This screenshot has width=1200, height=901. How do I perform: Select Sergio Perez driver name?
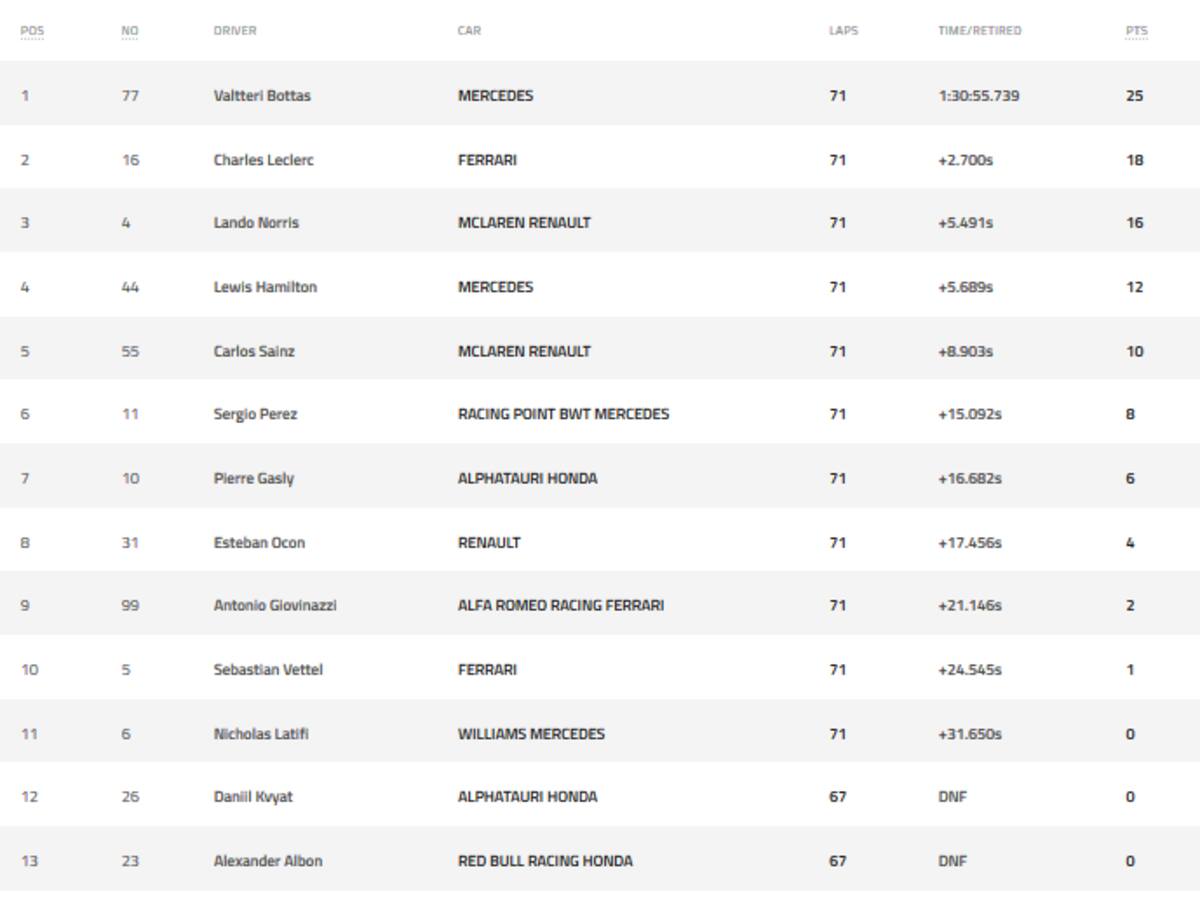pos(255,414)
